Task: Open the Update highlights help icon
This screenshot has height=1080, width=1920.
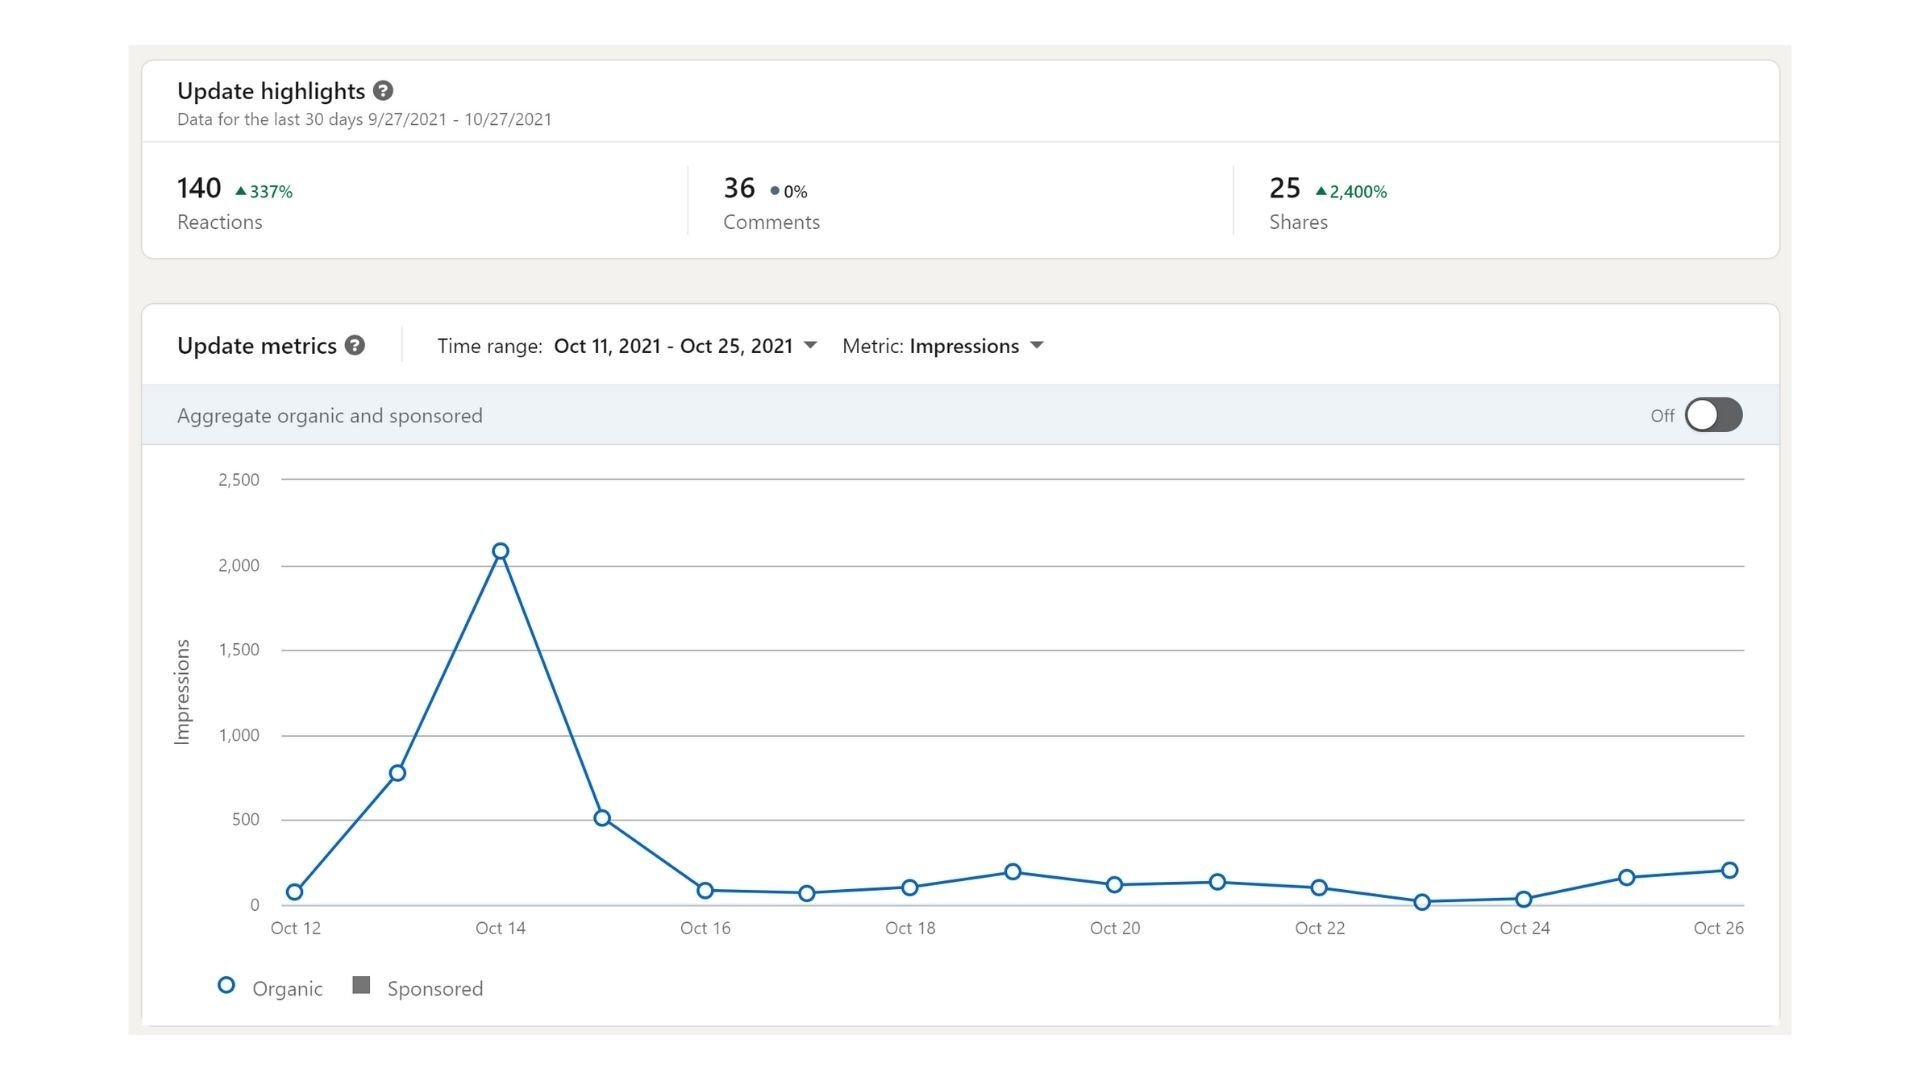Action: pos(383,91)
